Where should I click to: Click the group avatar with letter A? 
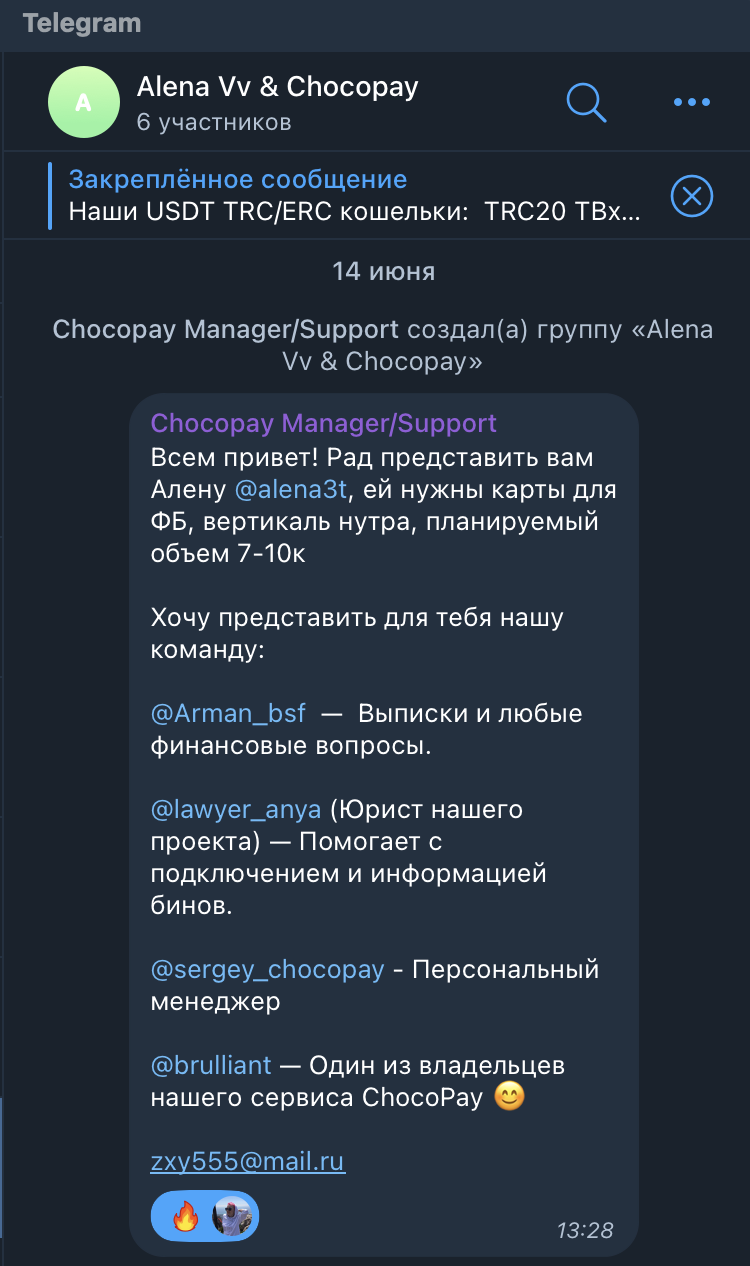(x=84, y=102)
